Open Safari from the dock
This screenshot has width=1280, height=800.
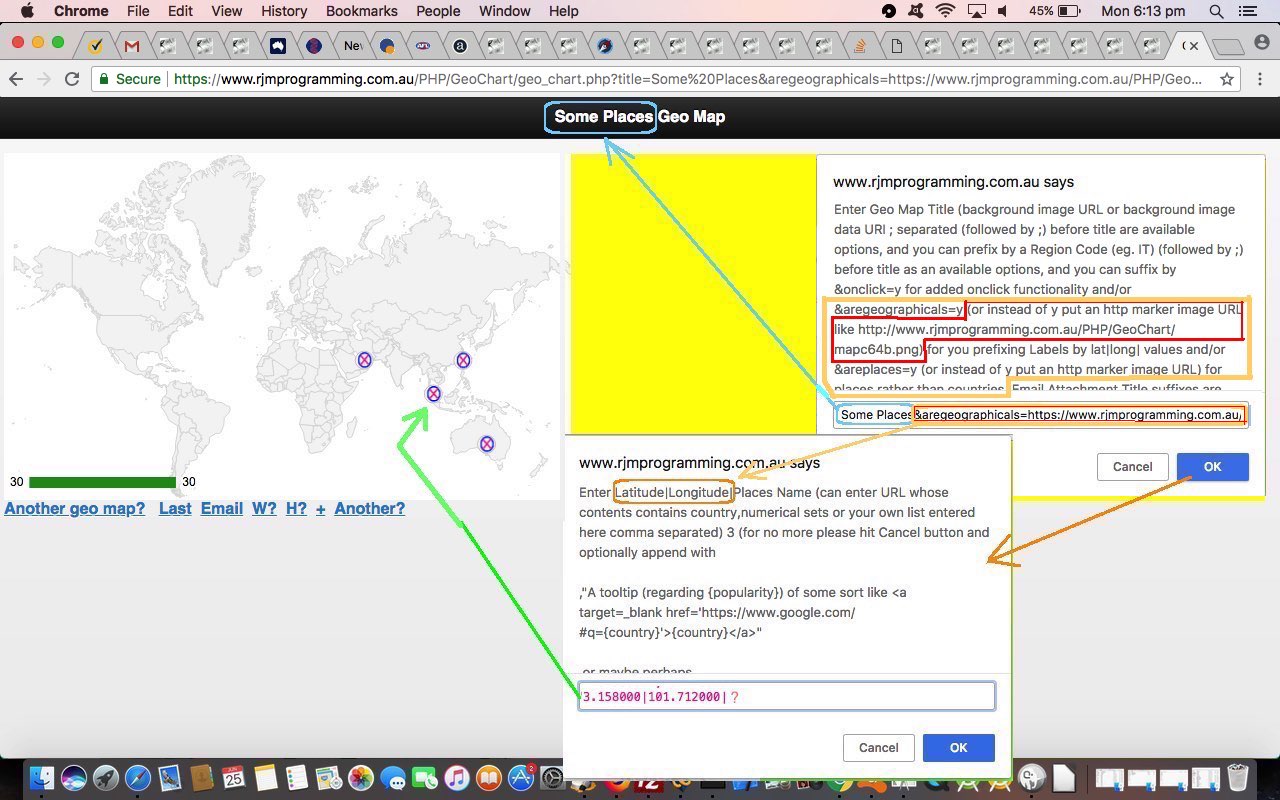138,778
